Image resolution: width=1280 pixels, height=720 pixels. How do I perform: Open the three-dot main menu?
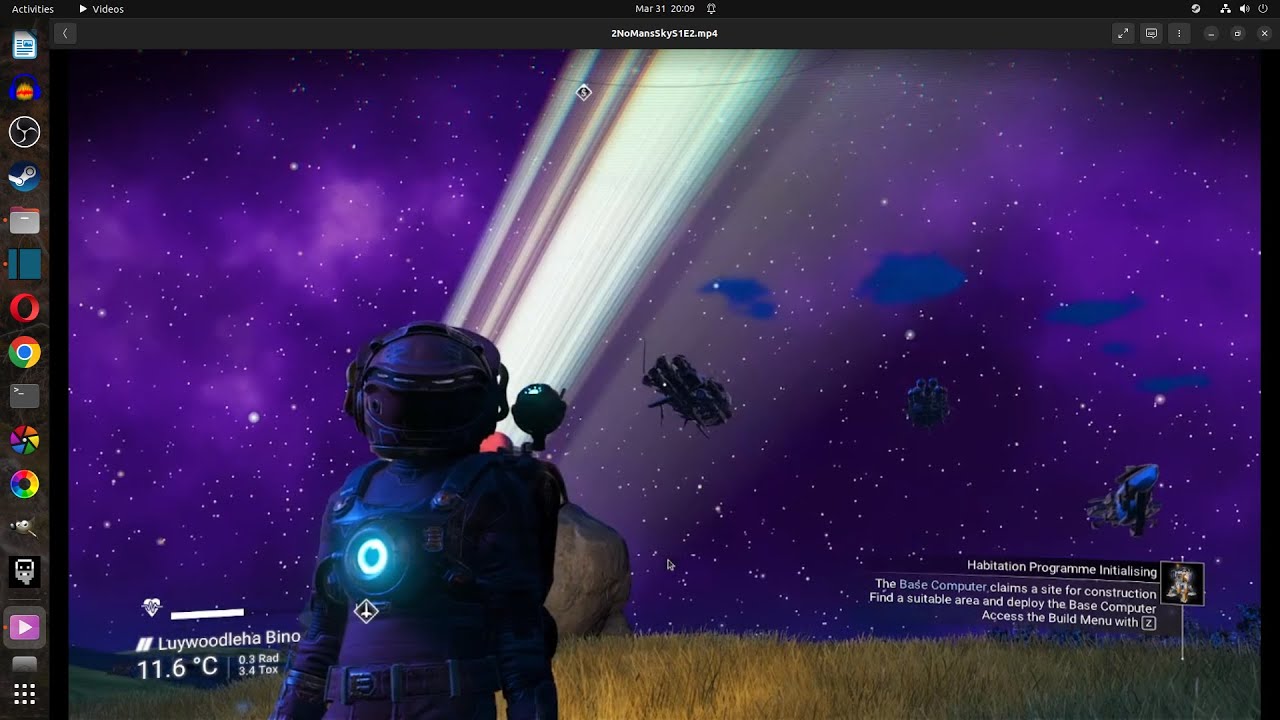1179,33
